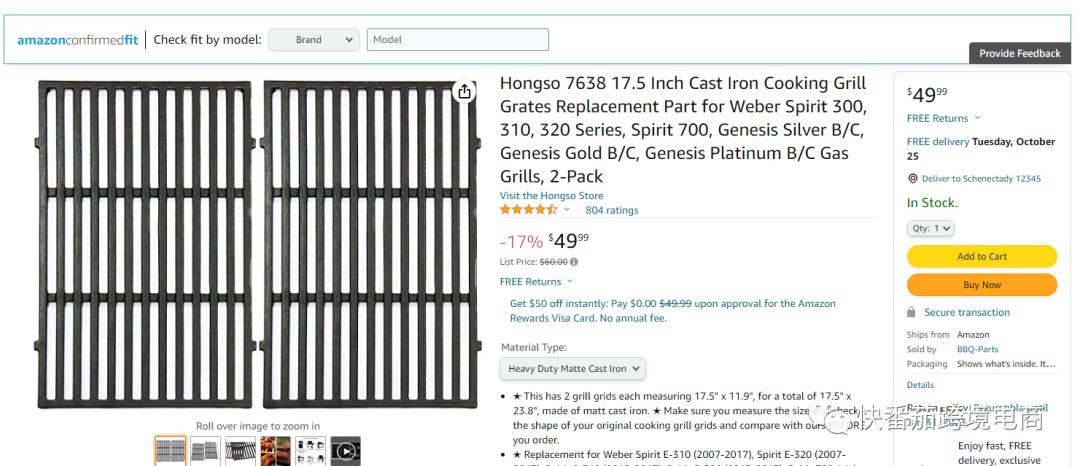Click the Buy Now button

coord(981,285)
